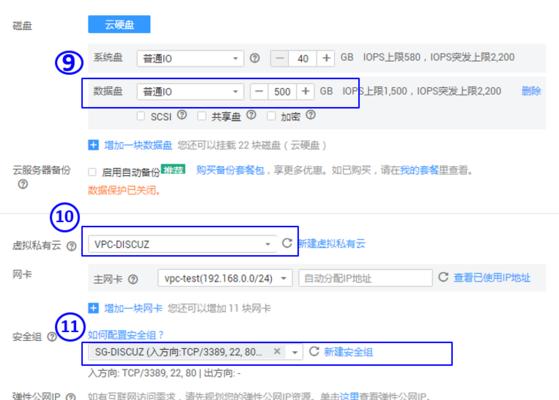Click the 数据保护已关闭 warning text
This screenshot has height=400, width=559.
124,190
